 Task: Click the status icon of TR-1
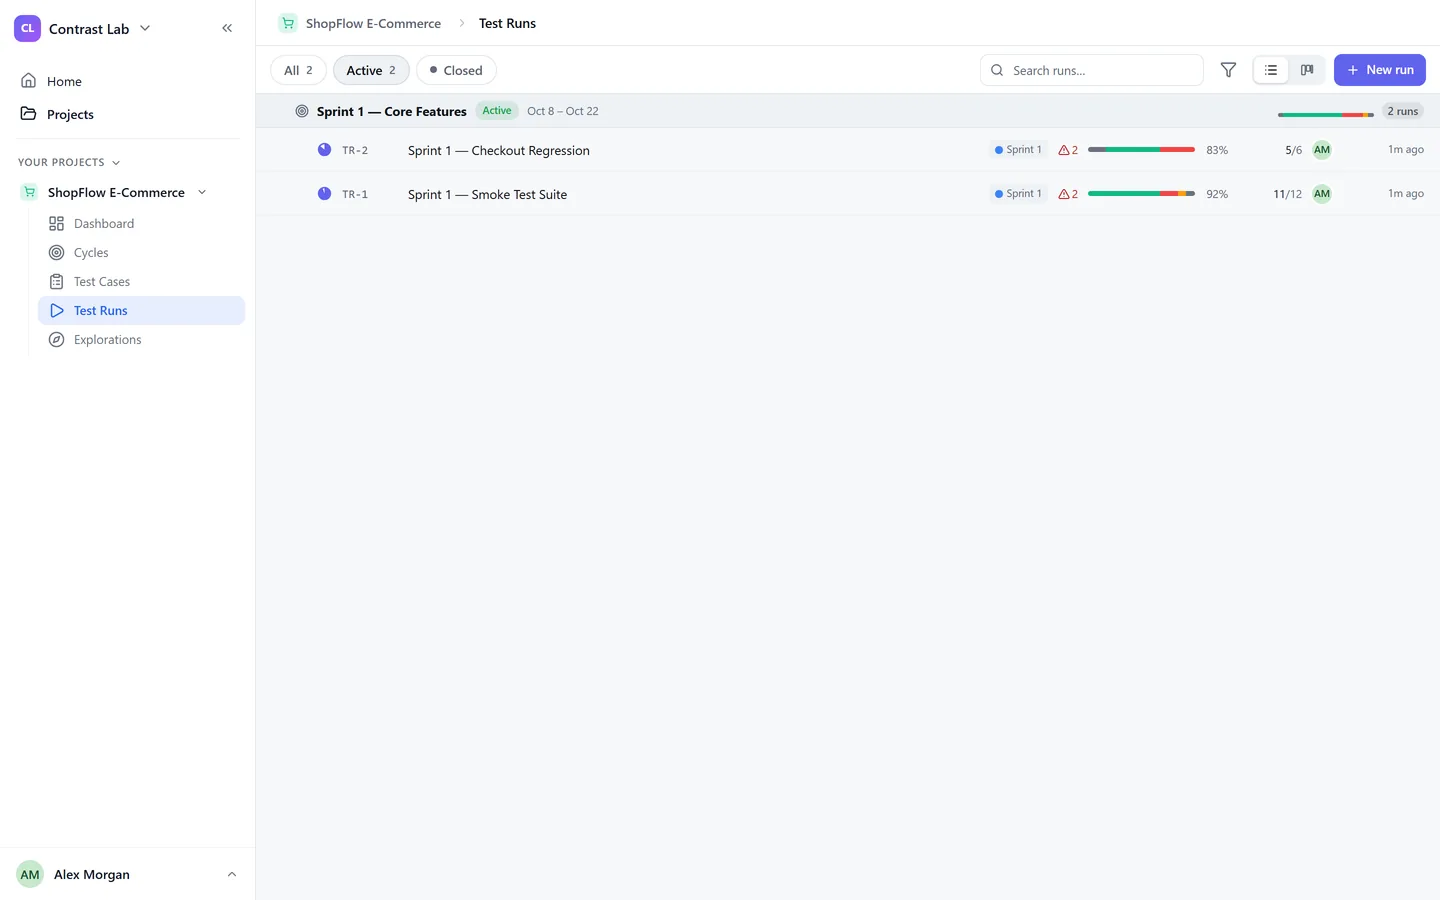tap(324, 194)
